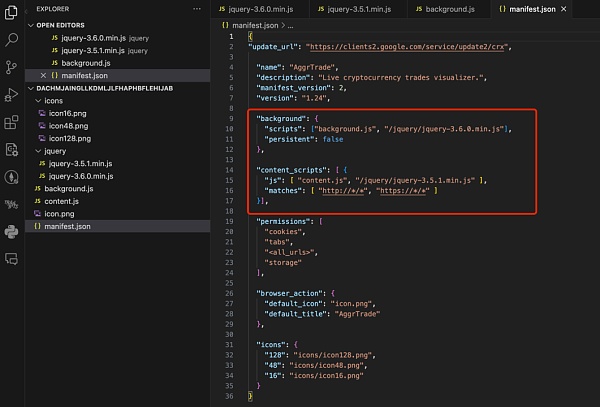Collapse the icons folder
Screen dimensions: 600x407
pos(39,101)
